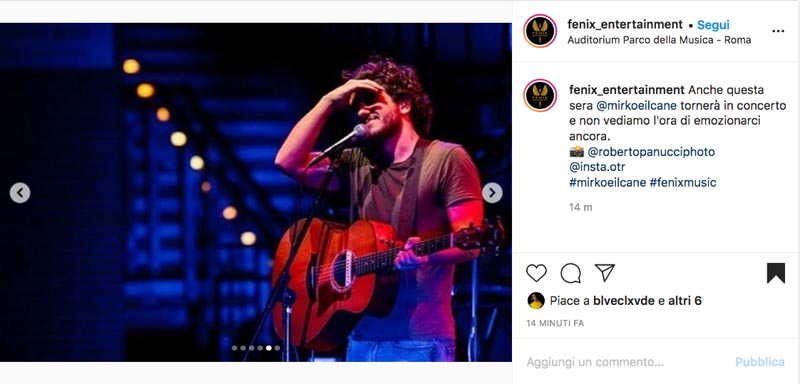The height and width of the screenshot is (384, 800).
Task: Go to the next photo arrow
Action: 492,193
